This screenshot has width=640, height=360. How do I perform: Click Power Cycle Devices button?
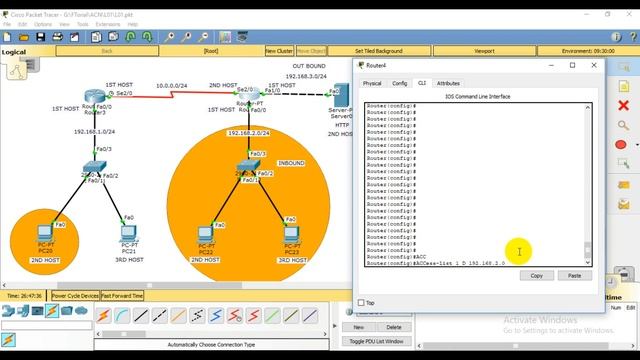(x=75, y=296)
